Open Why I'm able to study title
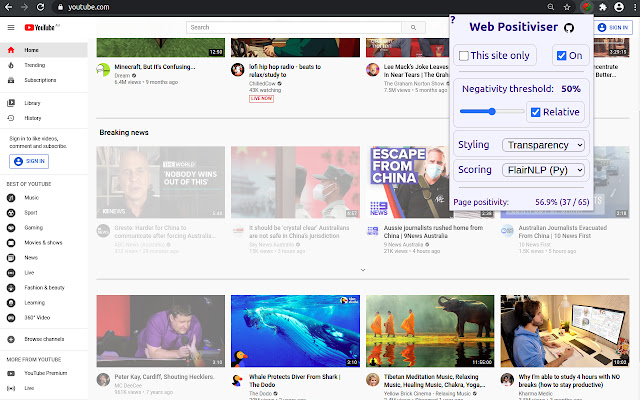 (569, 381)
